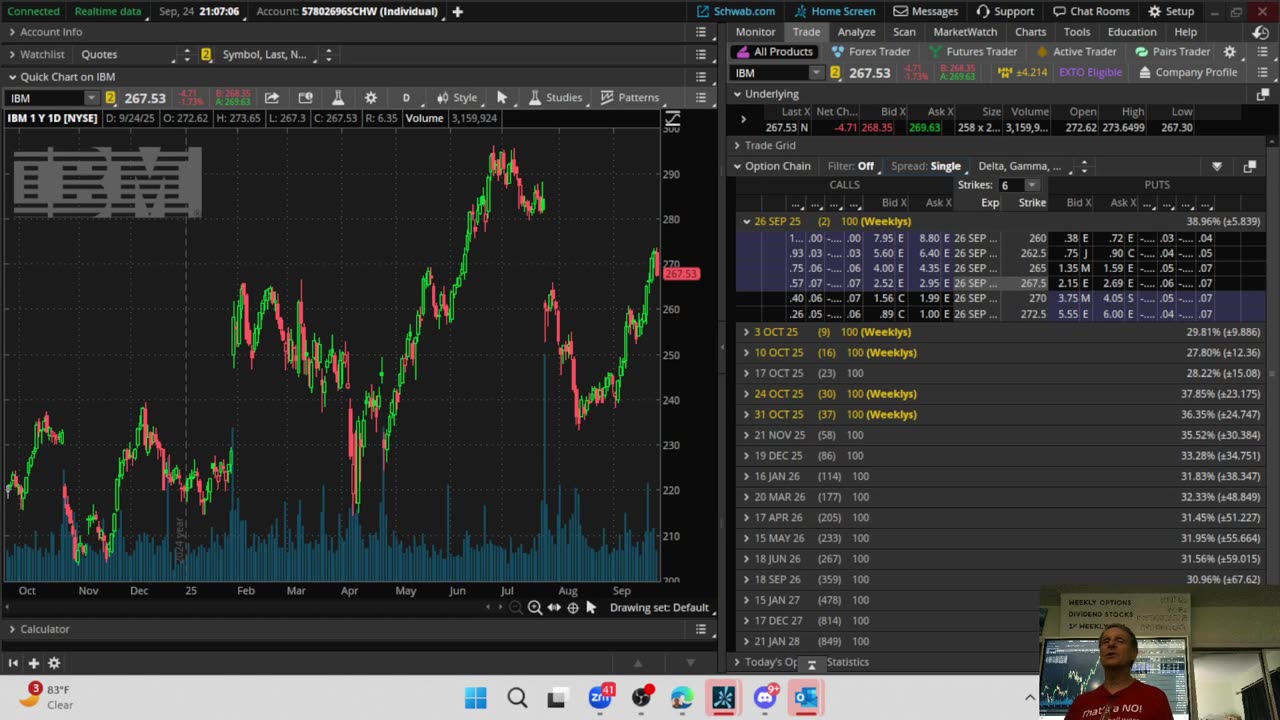Zoom in on the chart

click(535, 608)
